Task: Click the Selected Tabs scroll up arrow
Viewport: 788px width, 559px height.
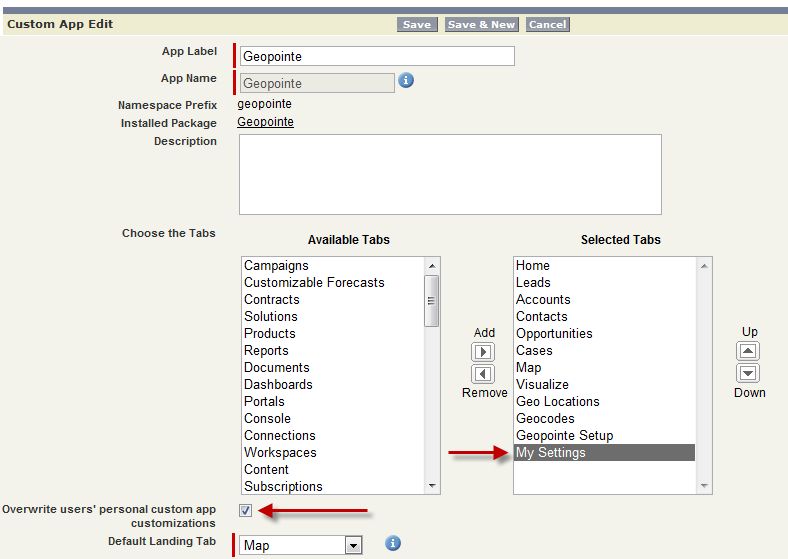Action: (704, 265)
